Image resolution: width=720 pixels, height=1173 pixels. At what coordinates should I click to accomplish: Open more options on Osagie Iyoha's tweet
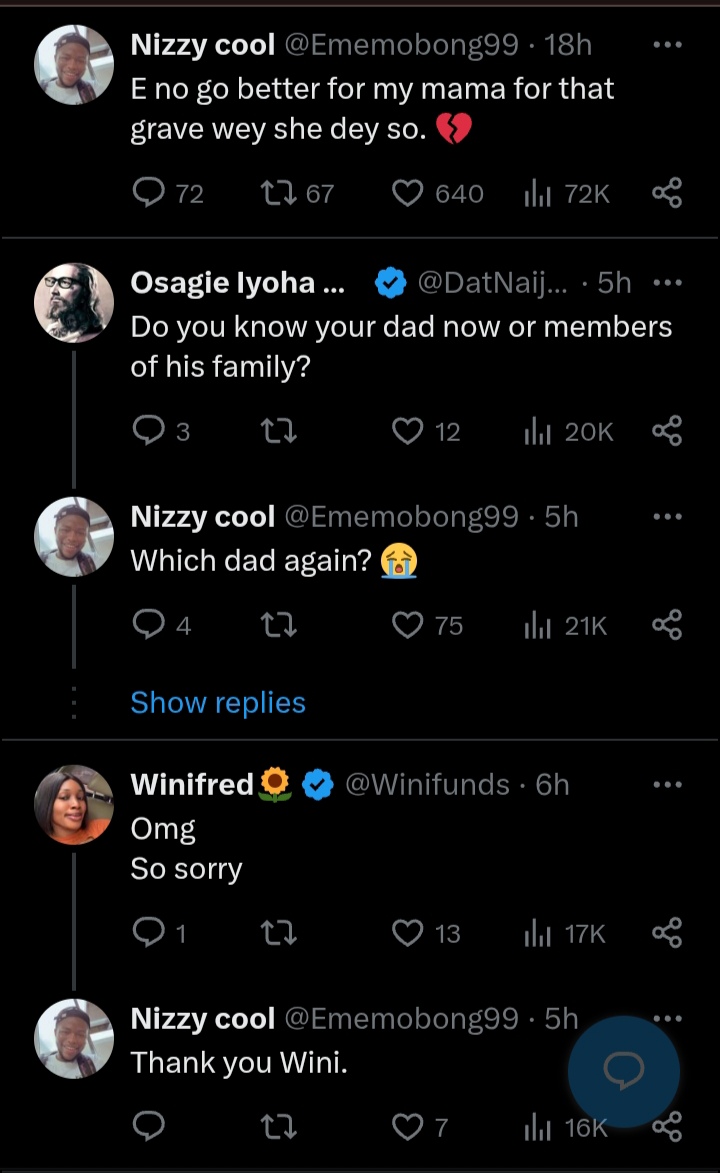[667, 283]
